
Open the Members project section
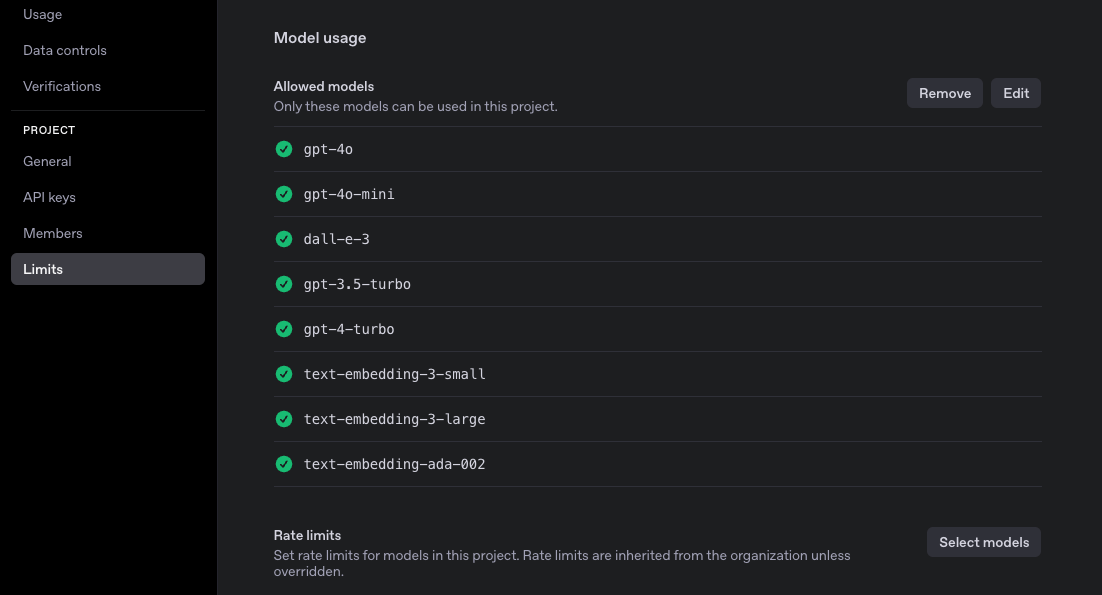tap(53, 233)
